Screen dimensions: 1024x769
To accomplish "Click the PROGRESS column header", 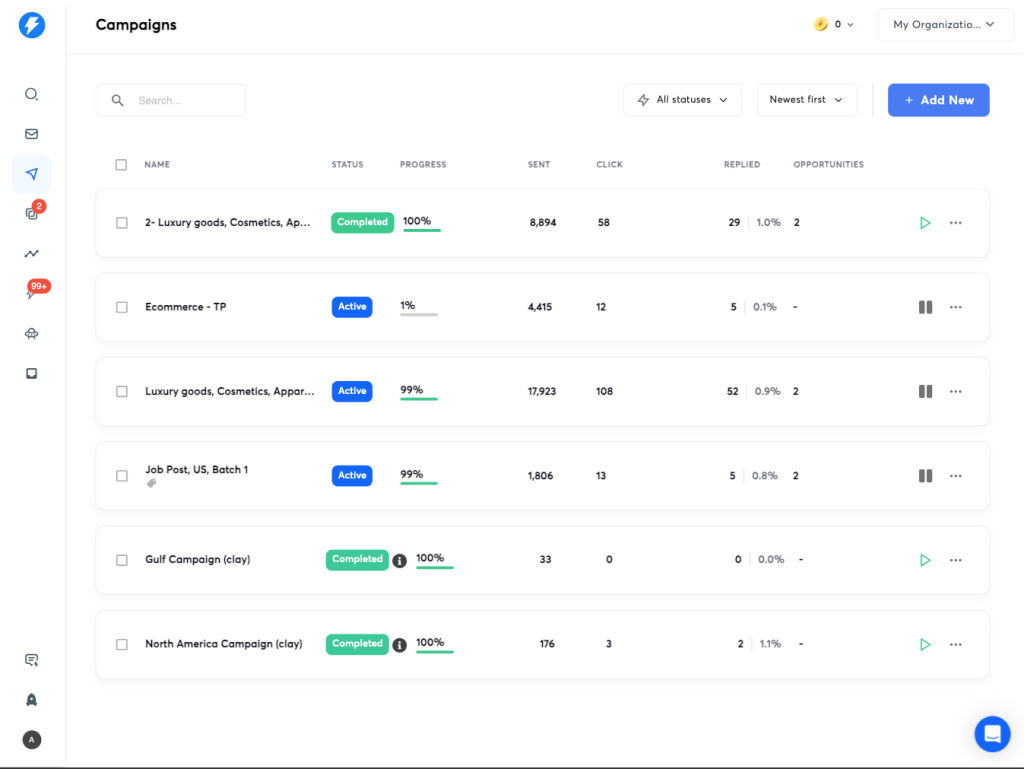I will pos(423,165).
